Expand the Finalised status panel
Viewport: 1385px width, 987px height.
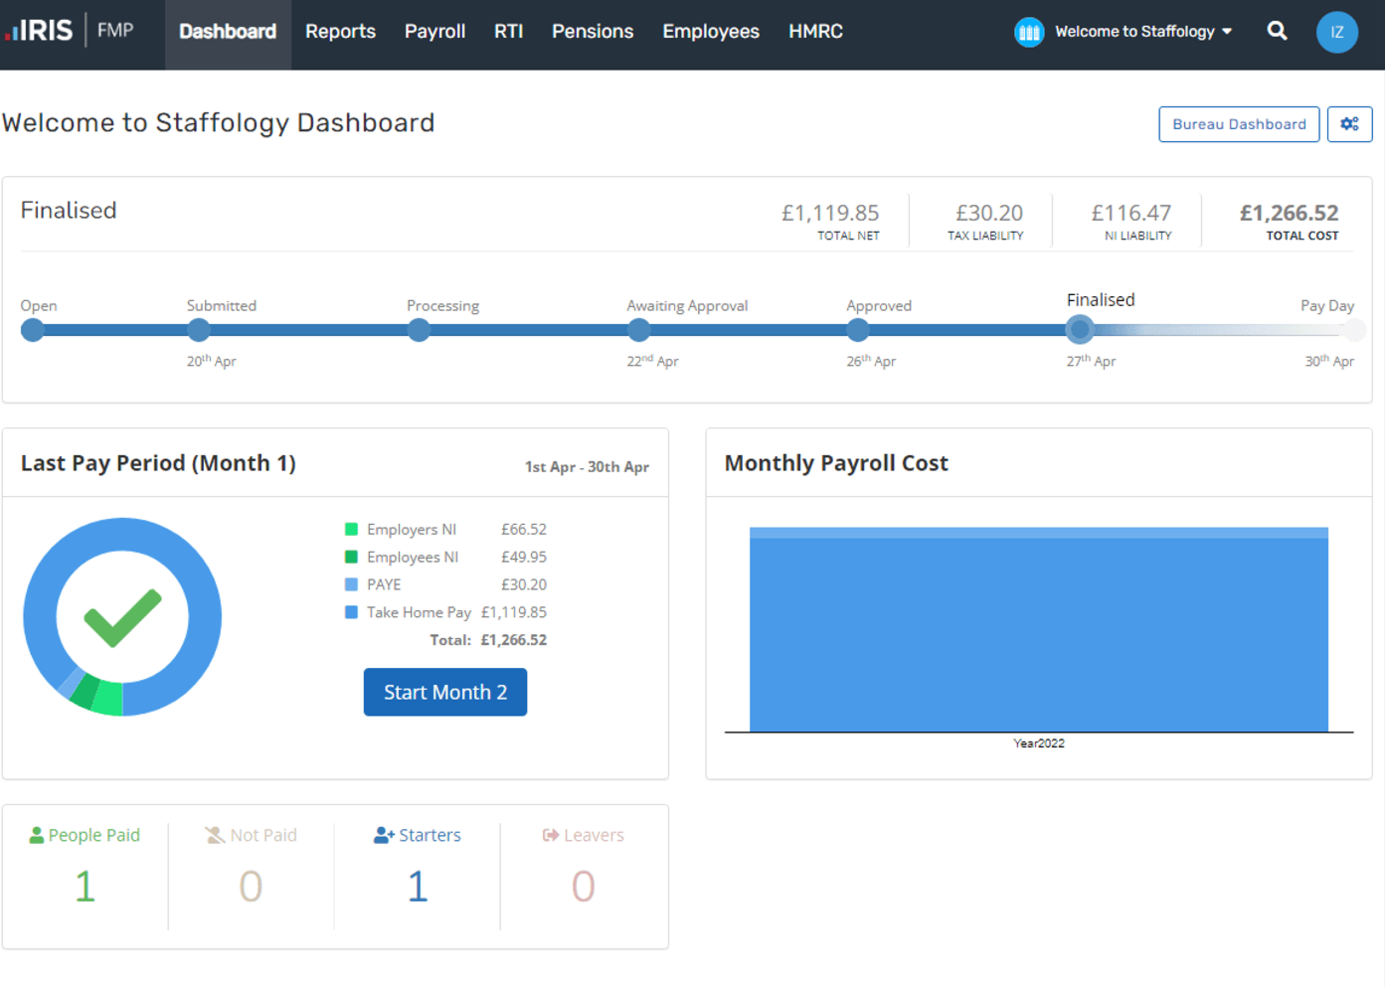68,210
